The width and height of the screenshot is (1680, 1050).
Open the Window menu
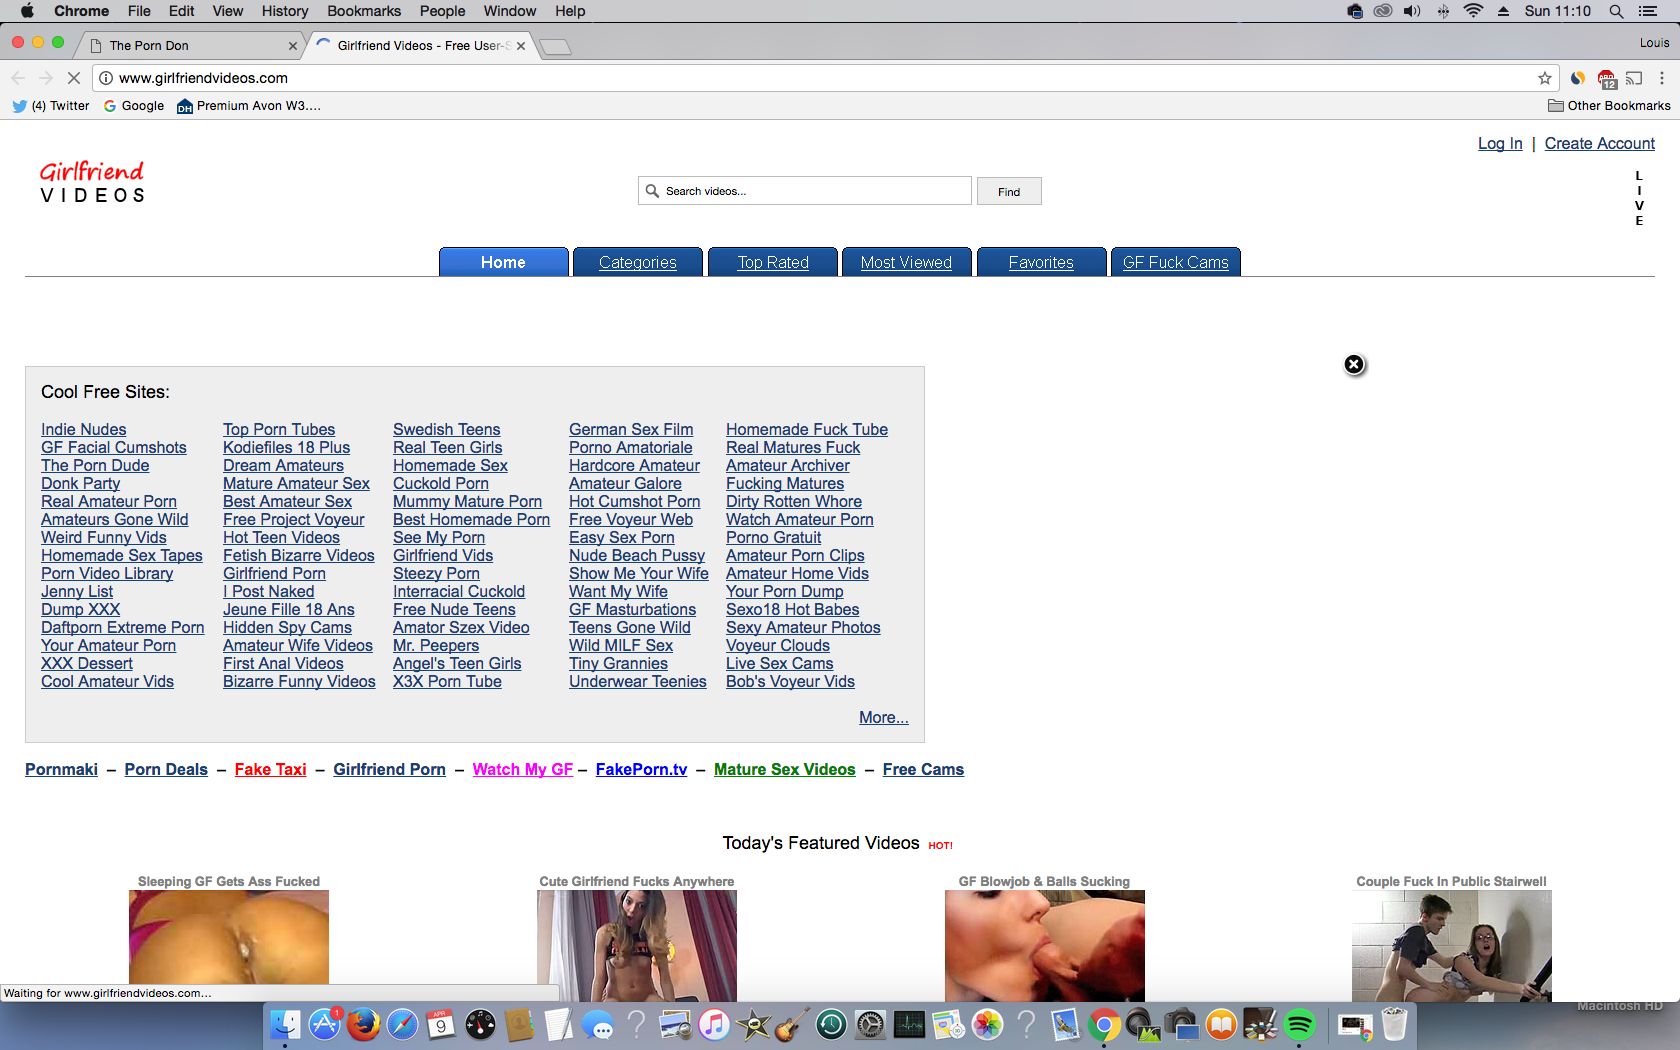tap(510, 11)
